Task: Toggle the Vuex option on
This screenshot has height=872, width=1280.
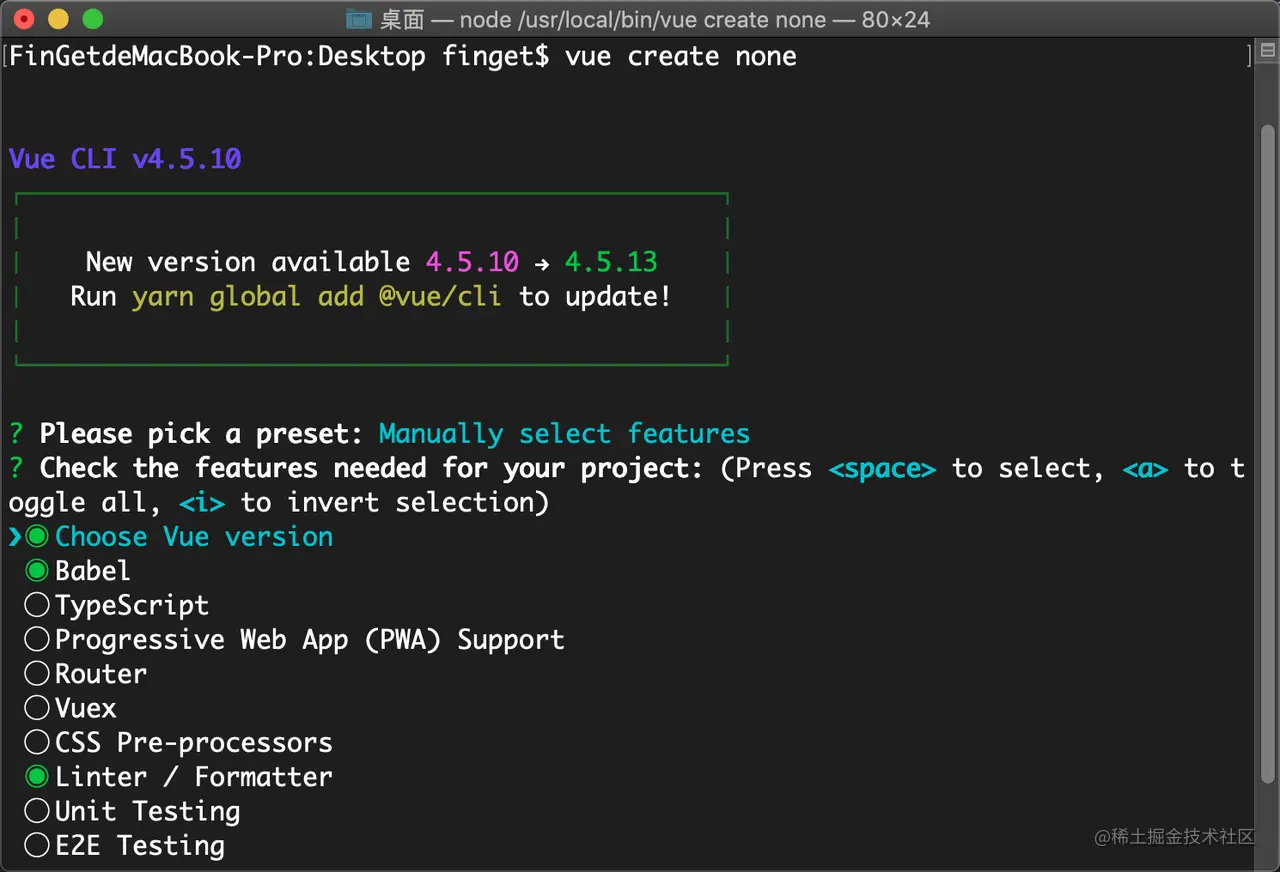Action: click(x=37, y=708)
